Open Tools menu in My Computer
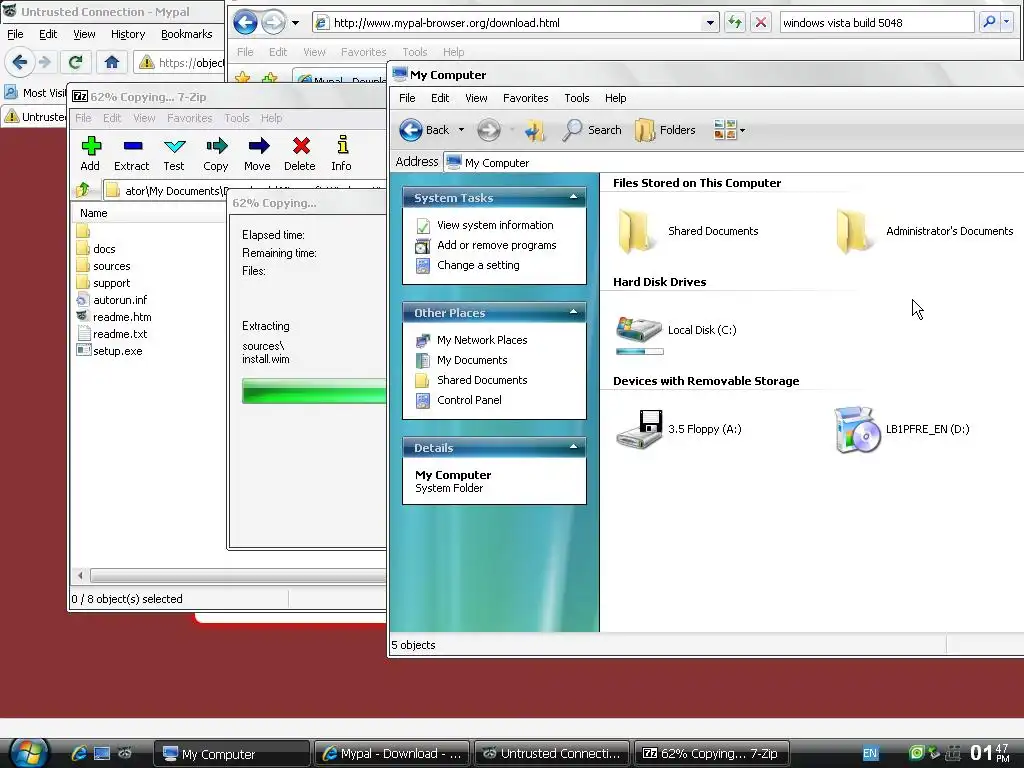This screenshot has width=1024, height=768. pyautogui.click(x=577, y=98)
